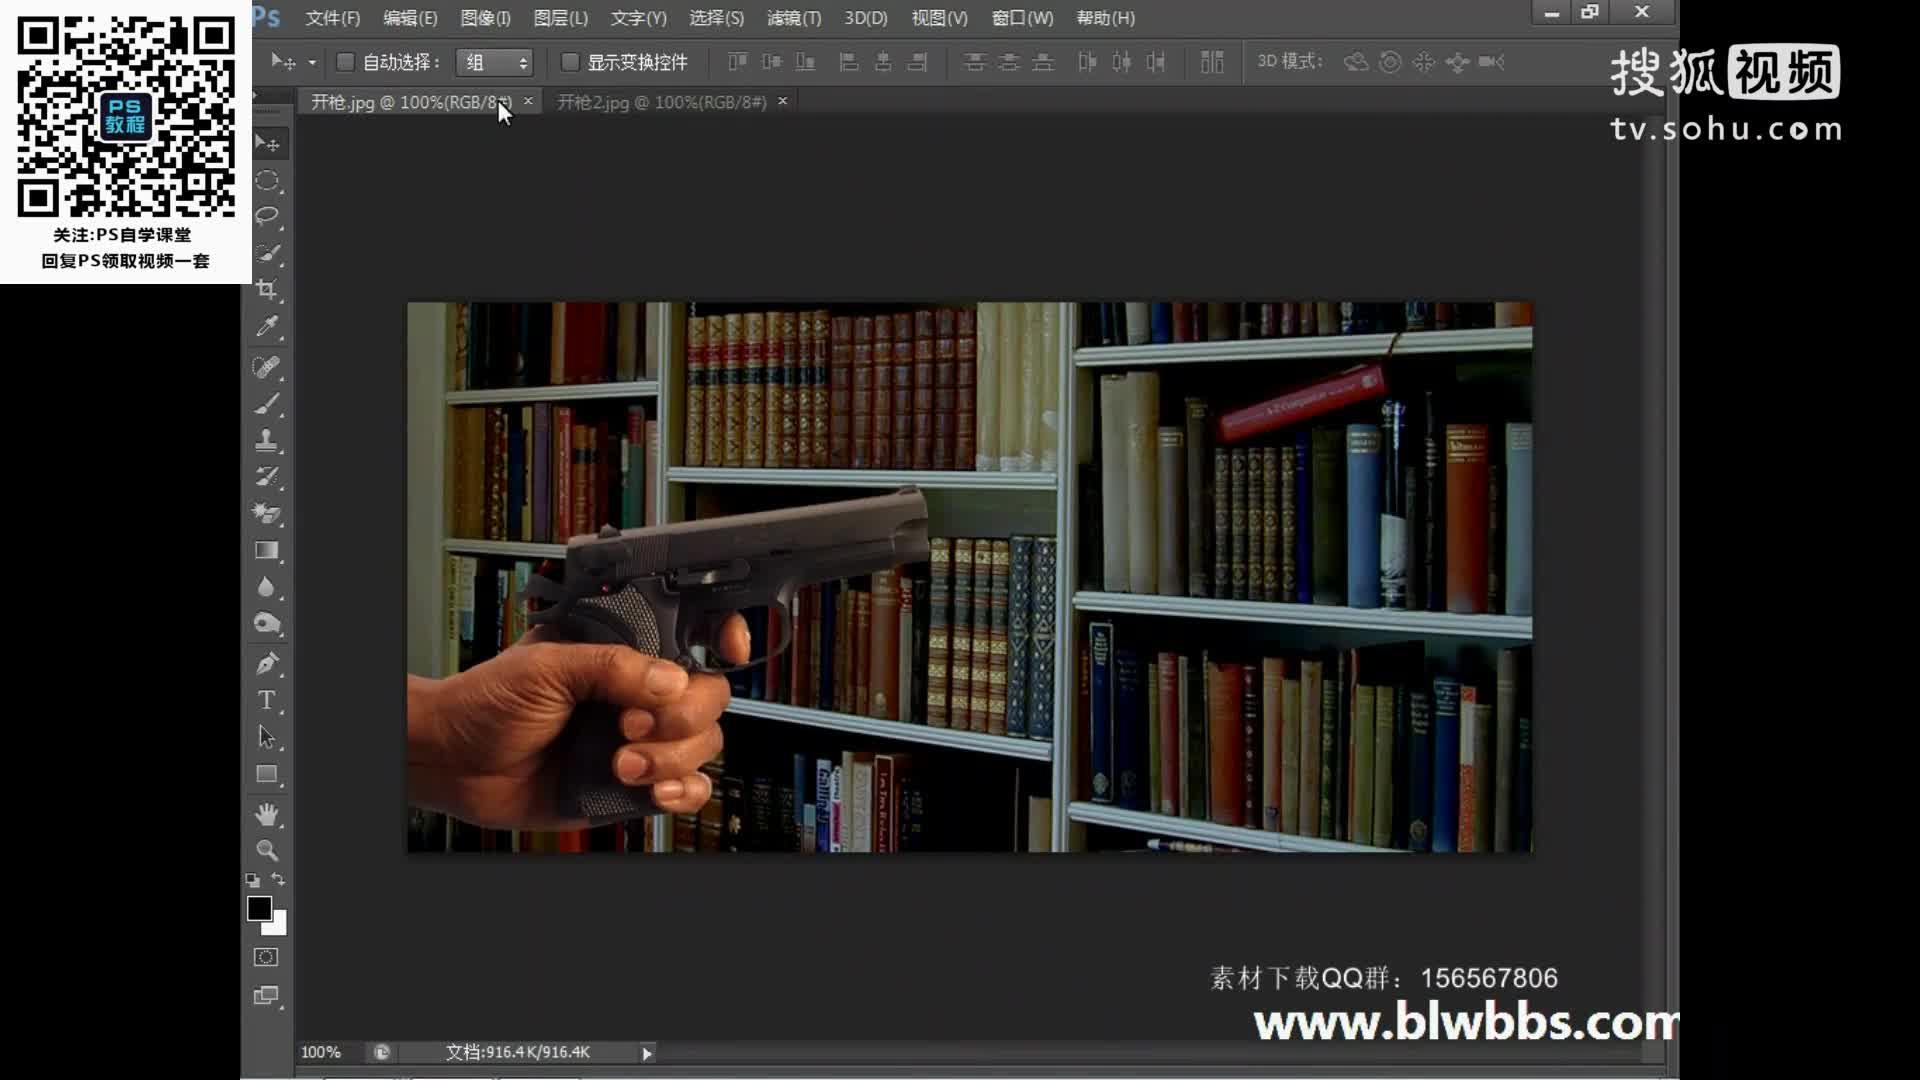Click the black foreground color swatch
This screenshot has height=1080, width=1920.
tap(259, 908)
